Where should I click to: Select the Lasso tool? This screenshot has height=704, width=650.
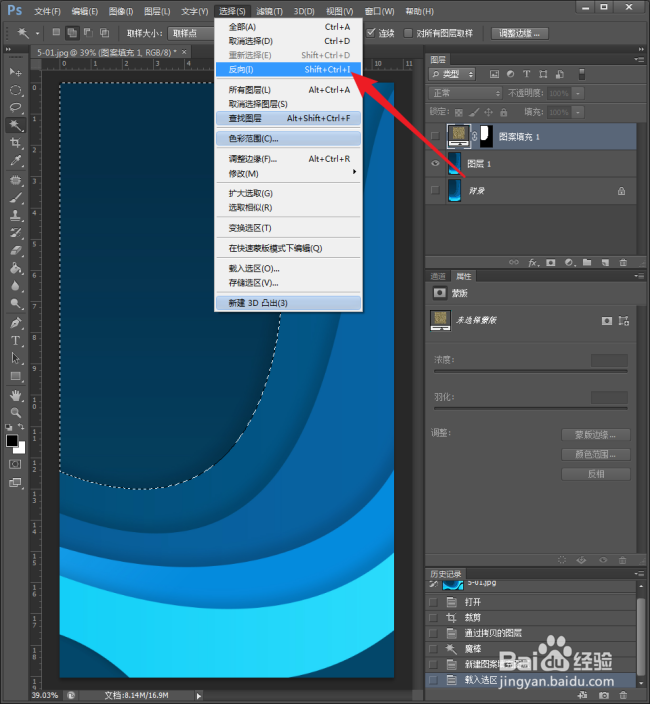[15, 107]
